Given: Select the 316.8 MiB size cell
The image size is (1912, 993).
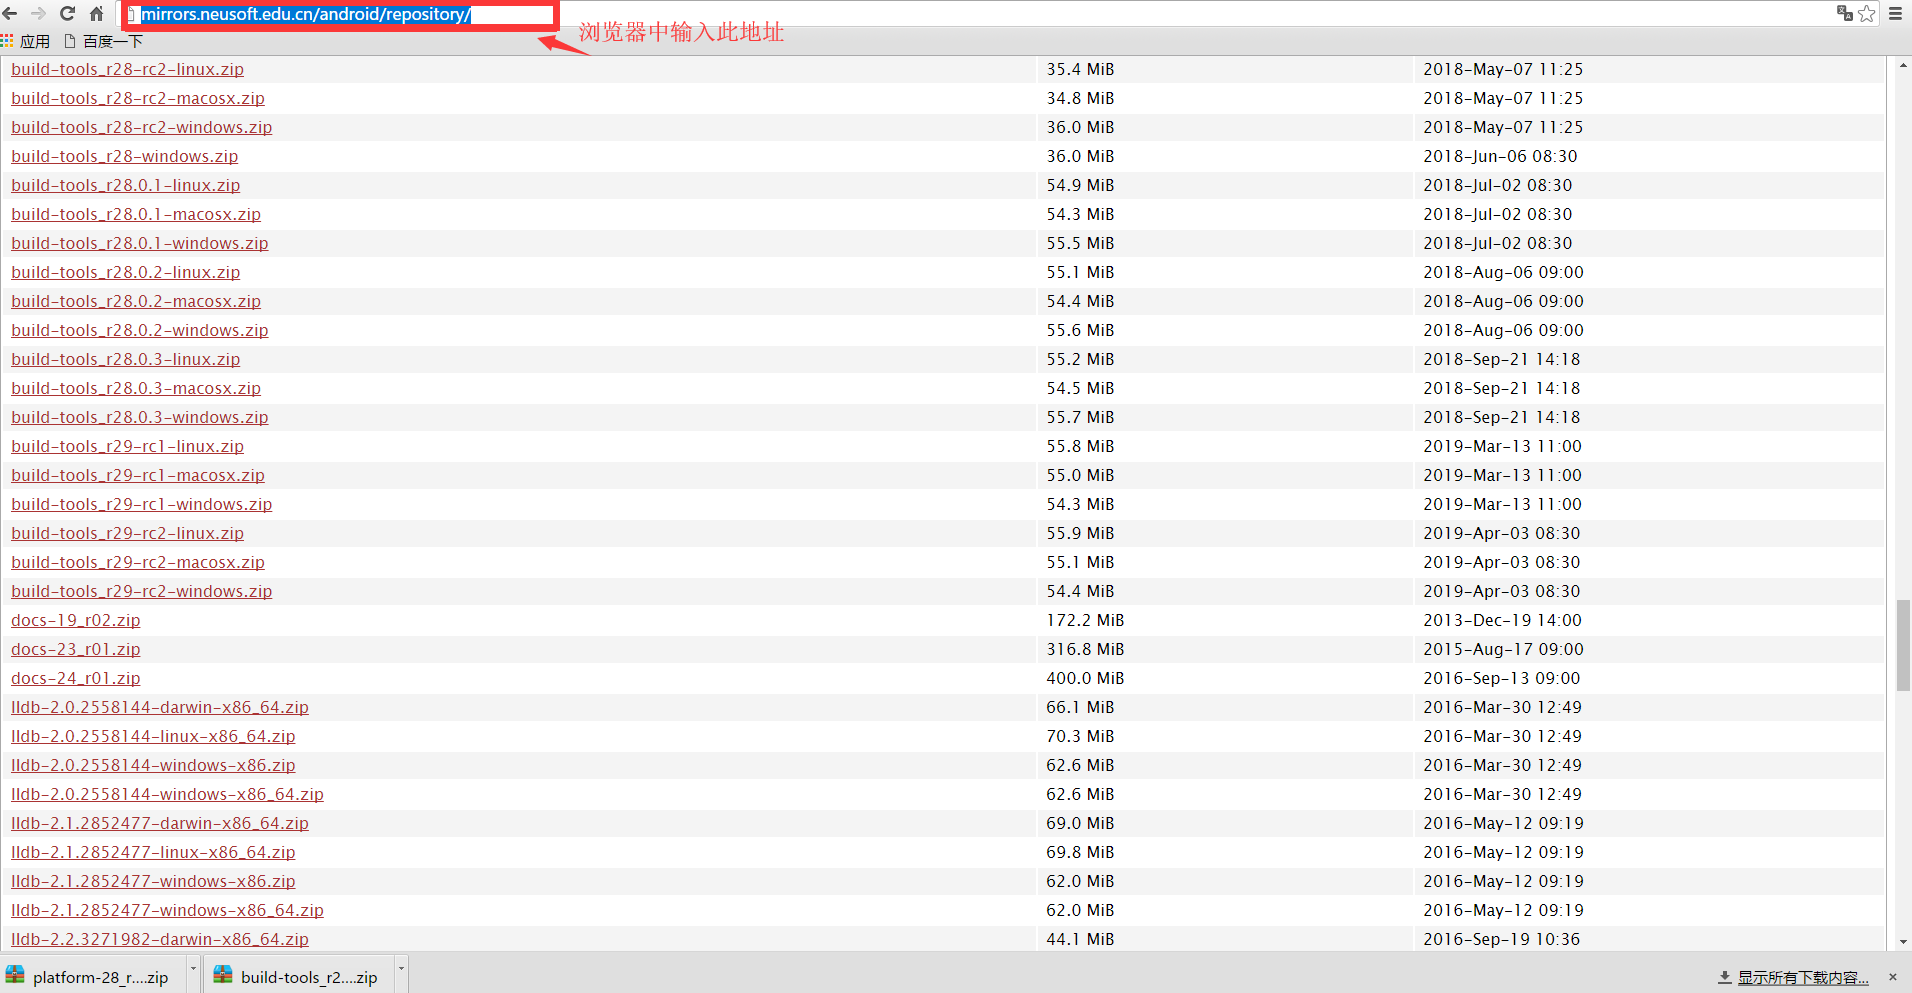Looking at the screenshot, I should coord(1085,649).
